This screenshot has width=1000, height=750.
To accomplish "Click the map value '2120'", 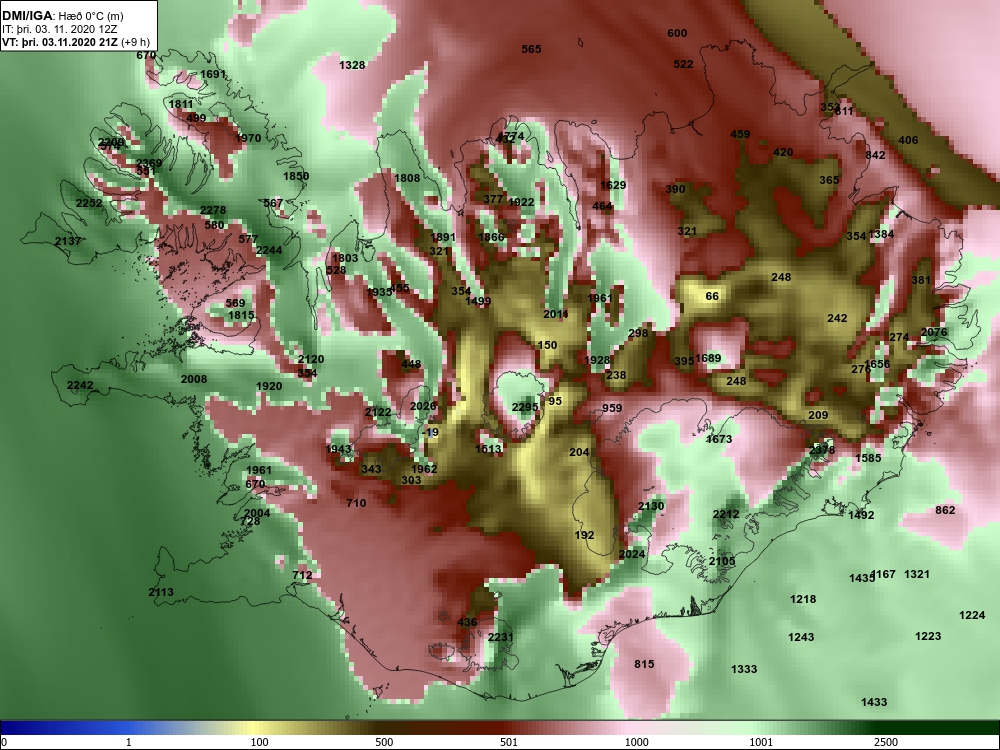I will 311,359.
